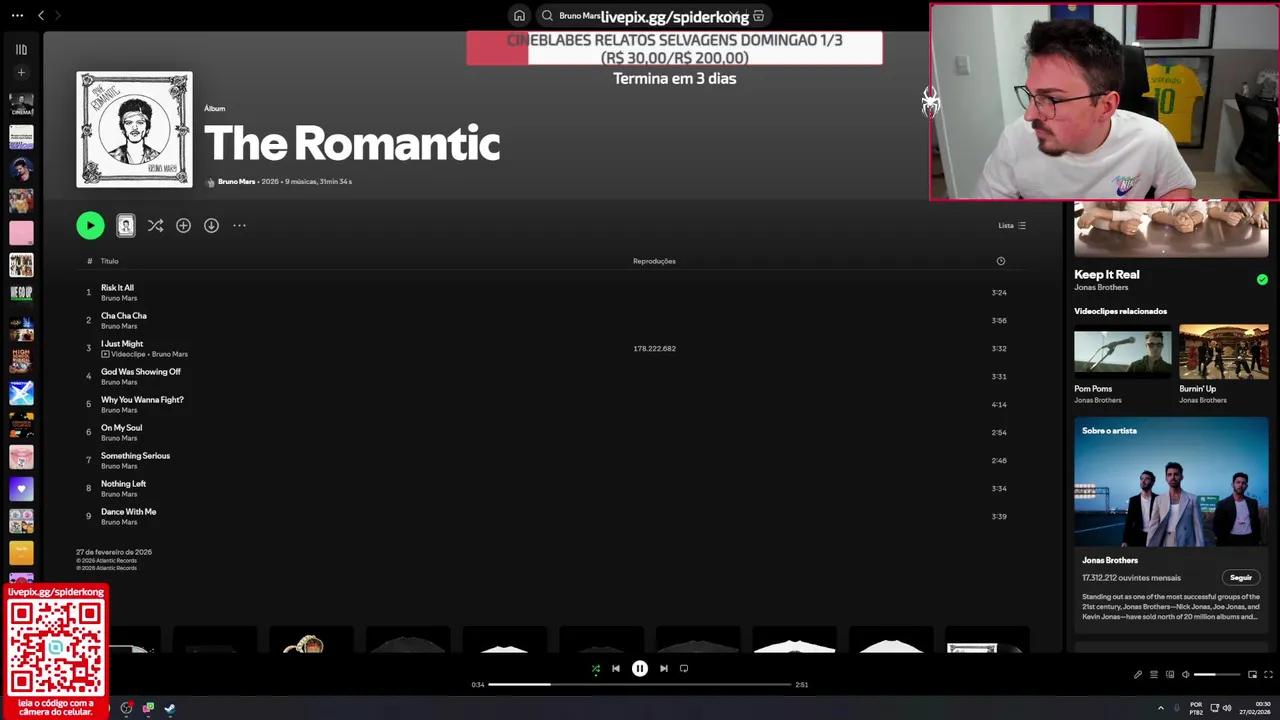Show hidden icons in Windows system tray
Viewport: 1280px width, 720px height.
point(1161,708)
